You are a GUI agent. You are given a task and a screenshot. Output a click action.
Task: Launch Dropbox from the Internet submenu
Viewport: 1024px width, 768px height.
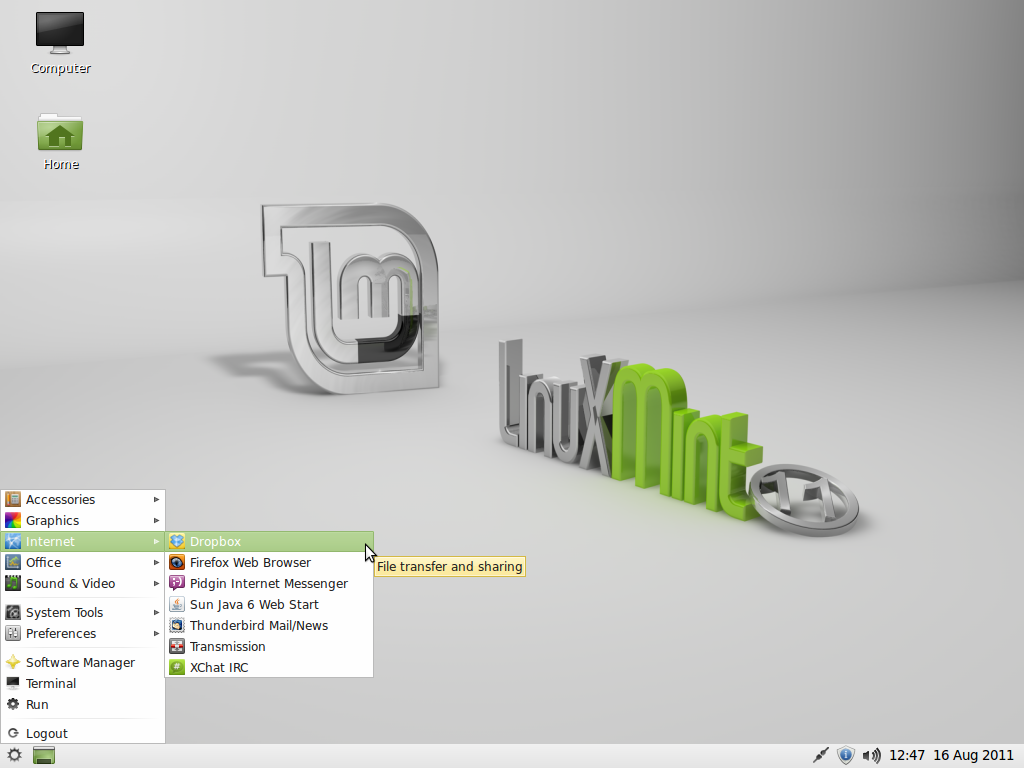click(269, 541)
